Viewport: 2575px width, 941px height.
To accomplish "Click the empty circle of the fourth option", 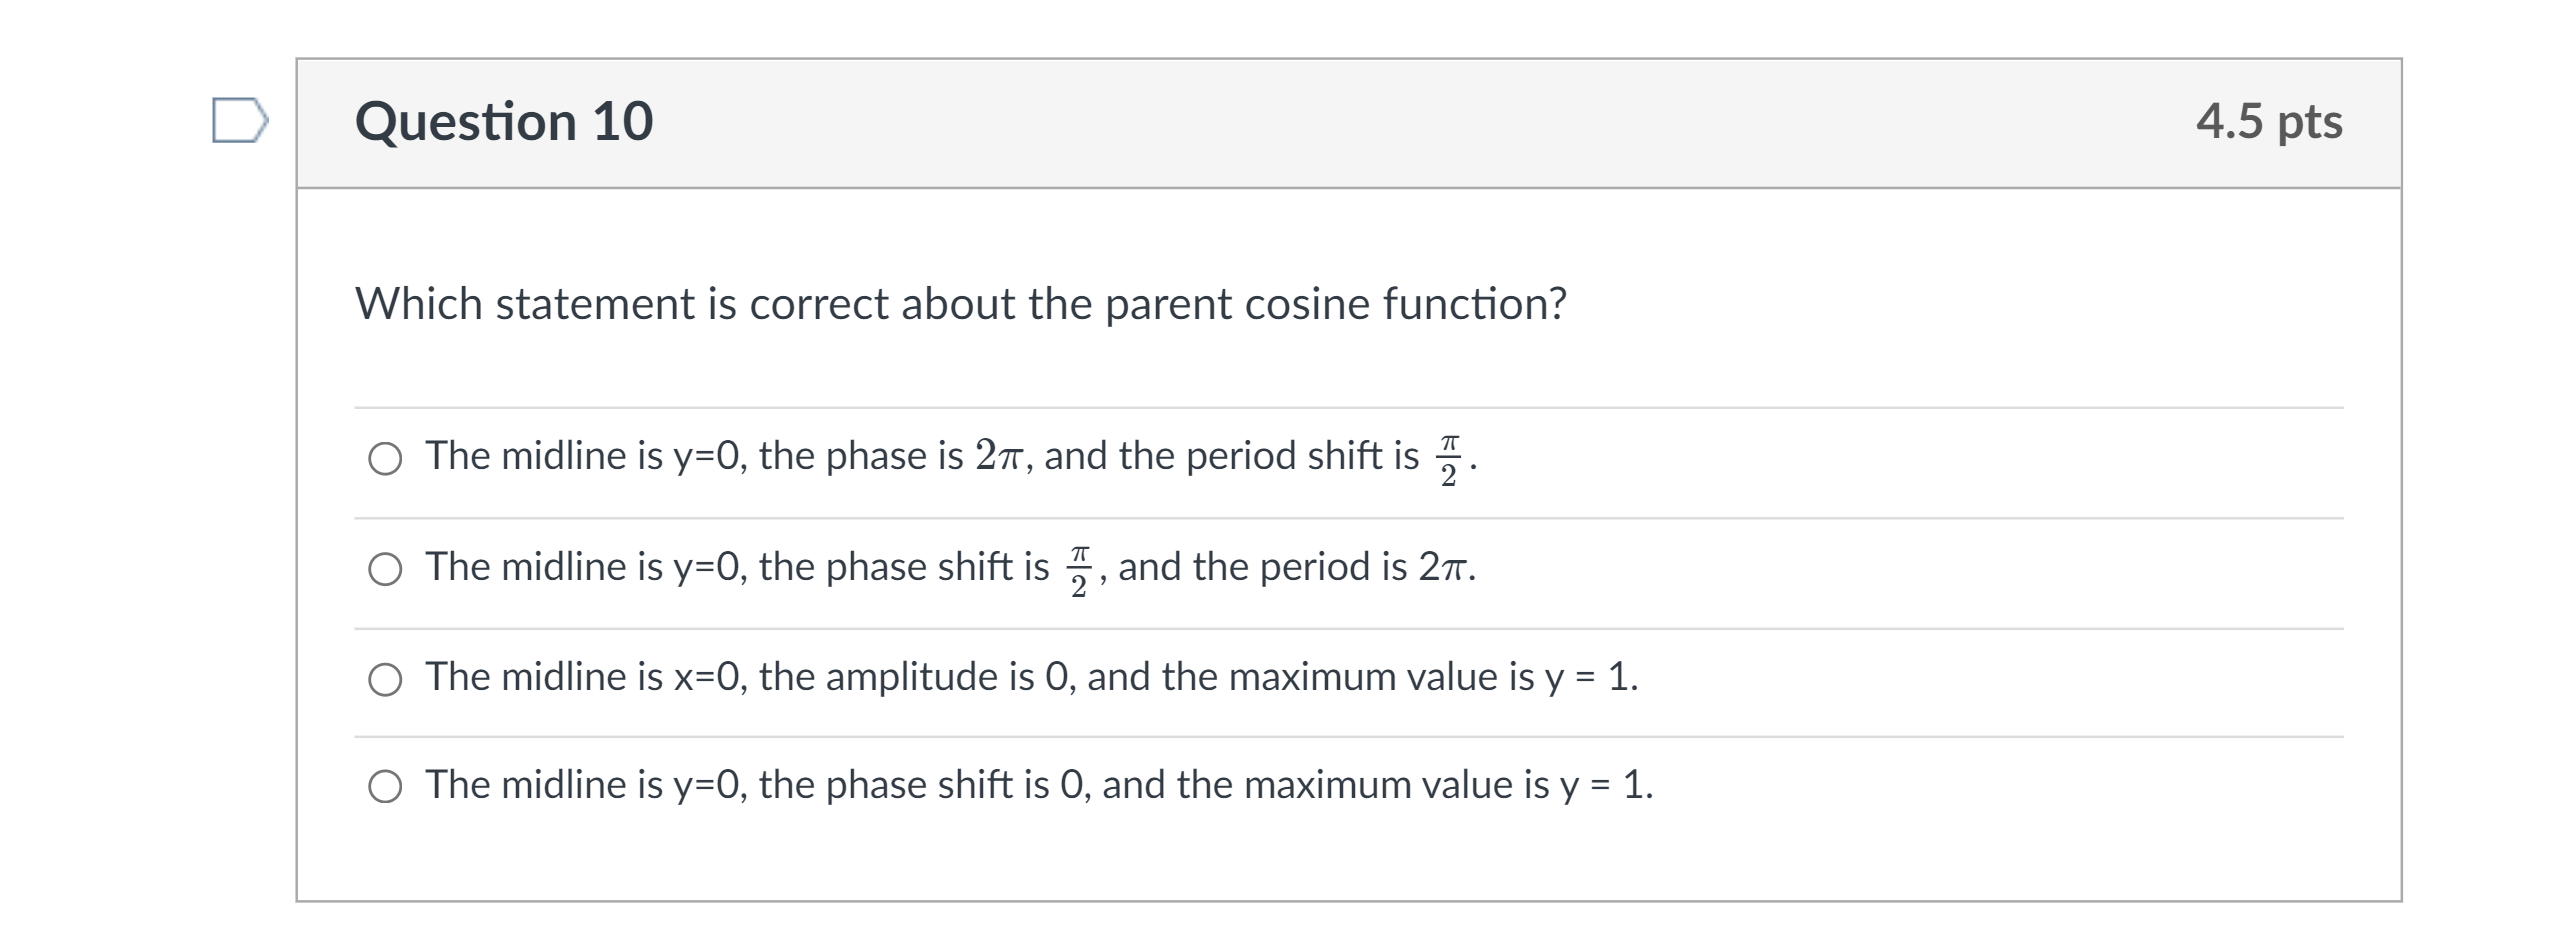I will (384, 787).
